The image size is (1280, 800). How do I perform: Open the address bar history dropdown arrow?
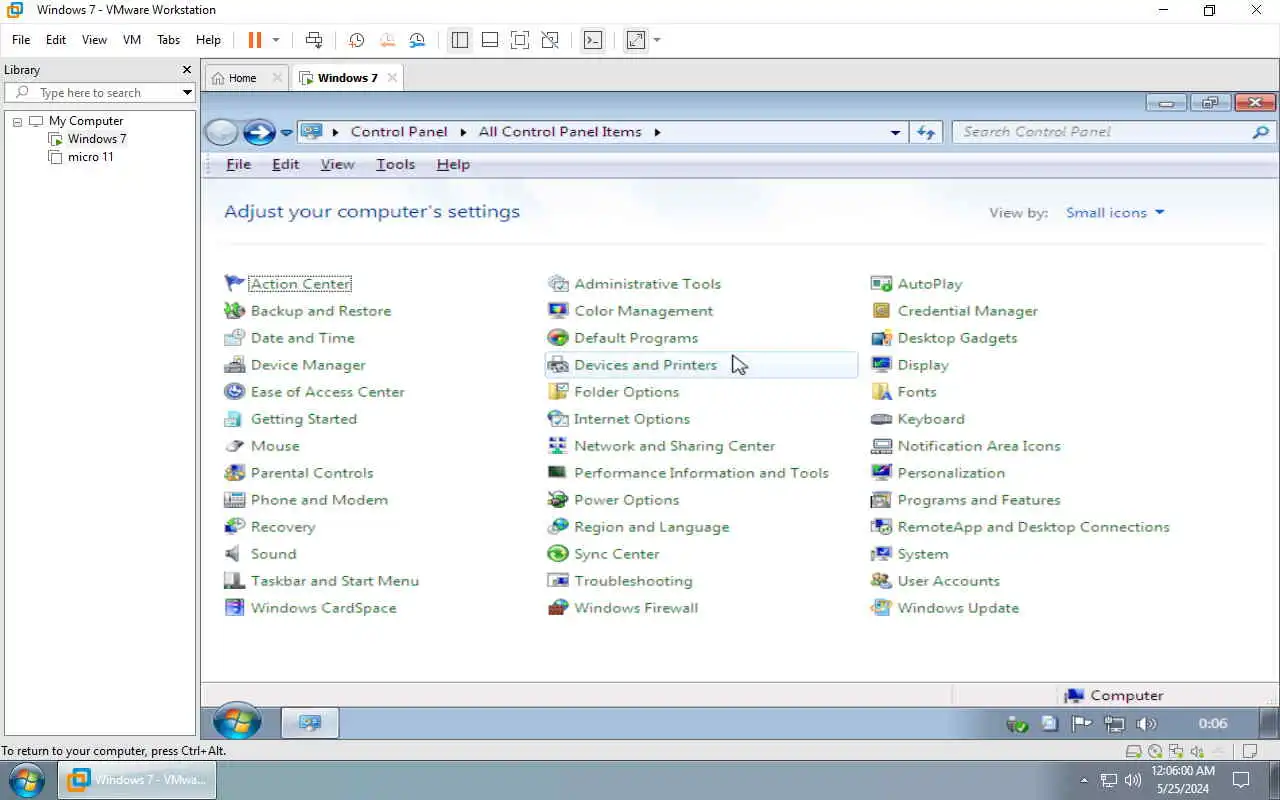[x=895, y=132]
